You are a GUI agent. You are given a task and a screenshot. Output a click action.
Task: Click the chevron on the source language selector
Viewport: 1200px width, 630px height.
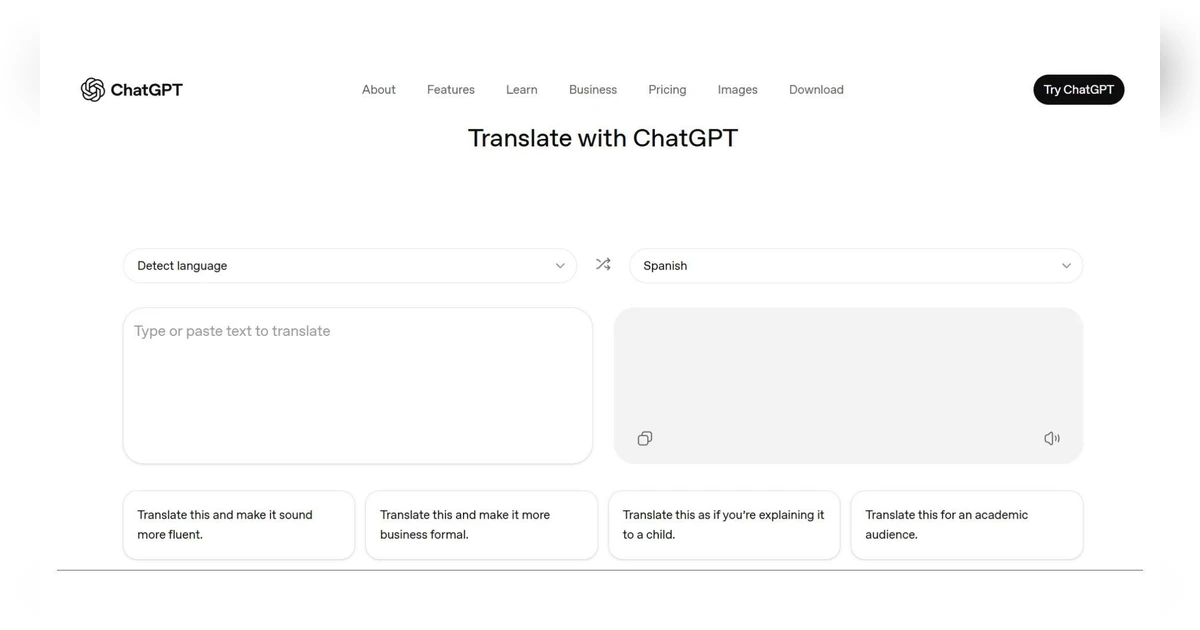tap(560, 265)
